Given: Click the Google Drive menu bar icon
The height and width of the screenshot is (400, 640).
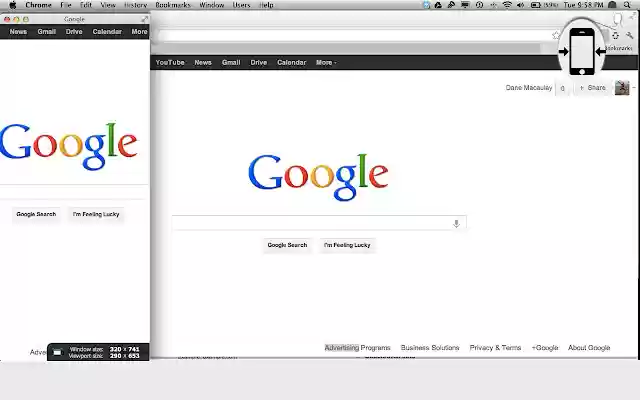Looking at the screenshot, I should click(438, 5).
